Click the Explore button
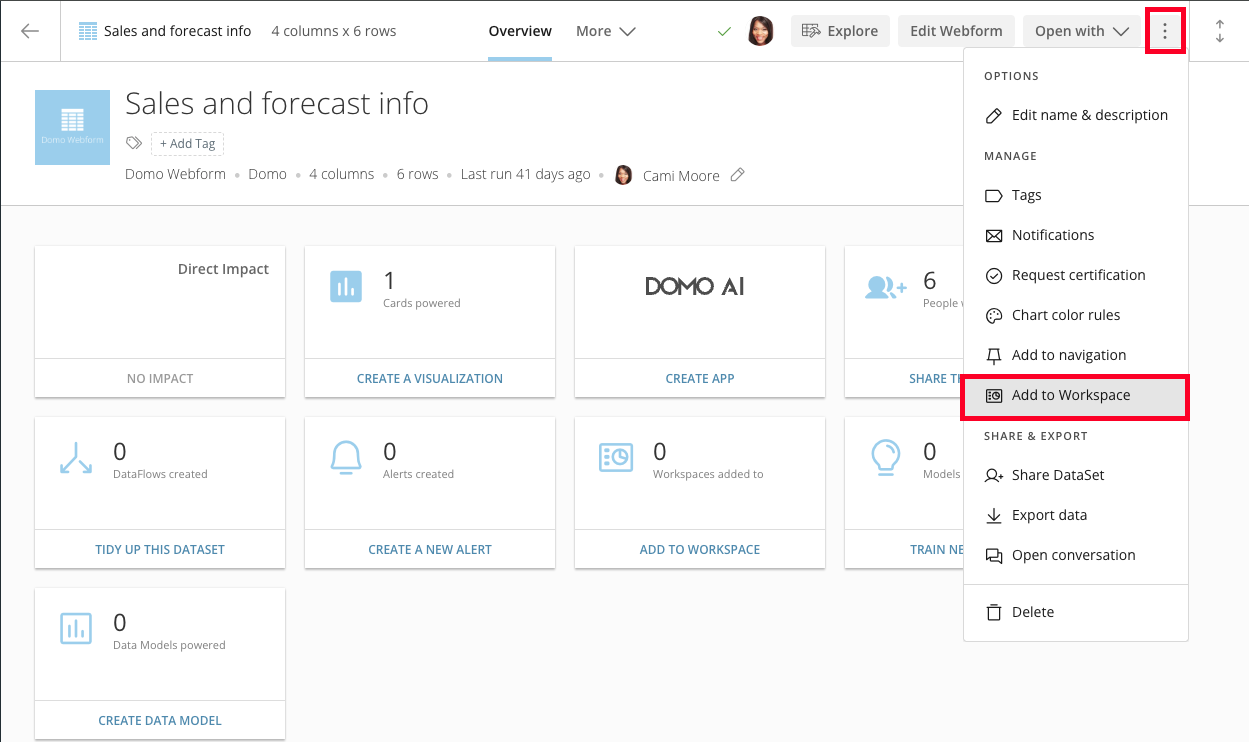This screenshot has height=742, width=1249. 840,31
